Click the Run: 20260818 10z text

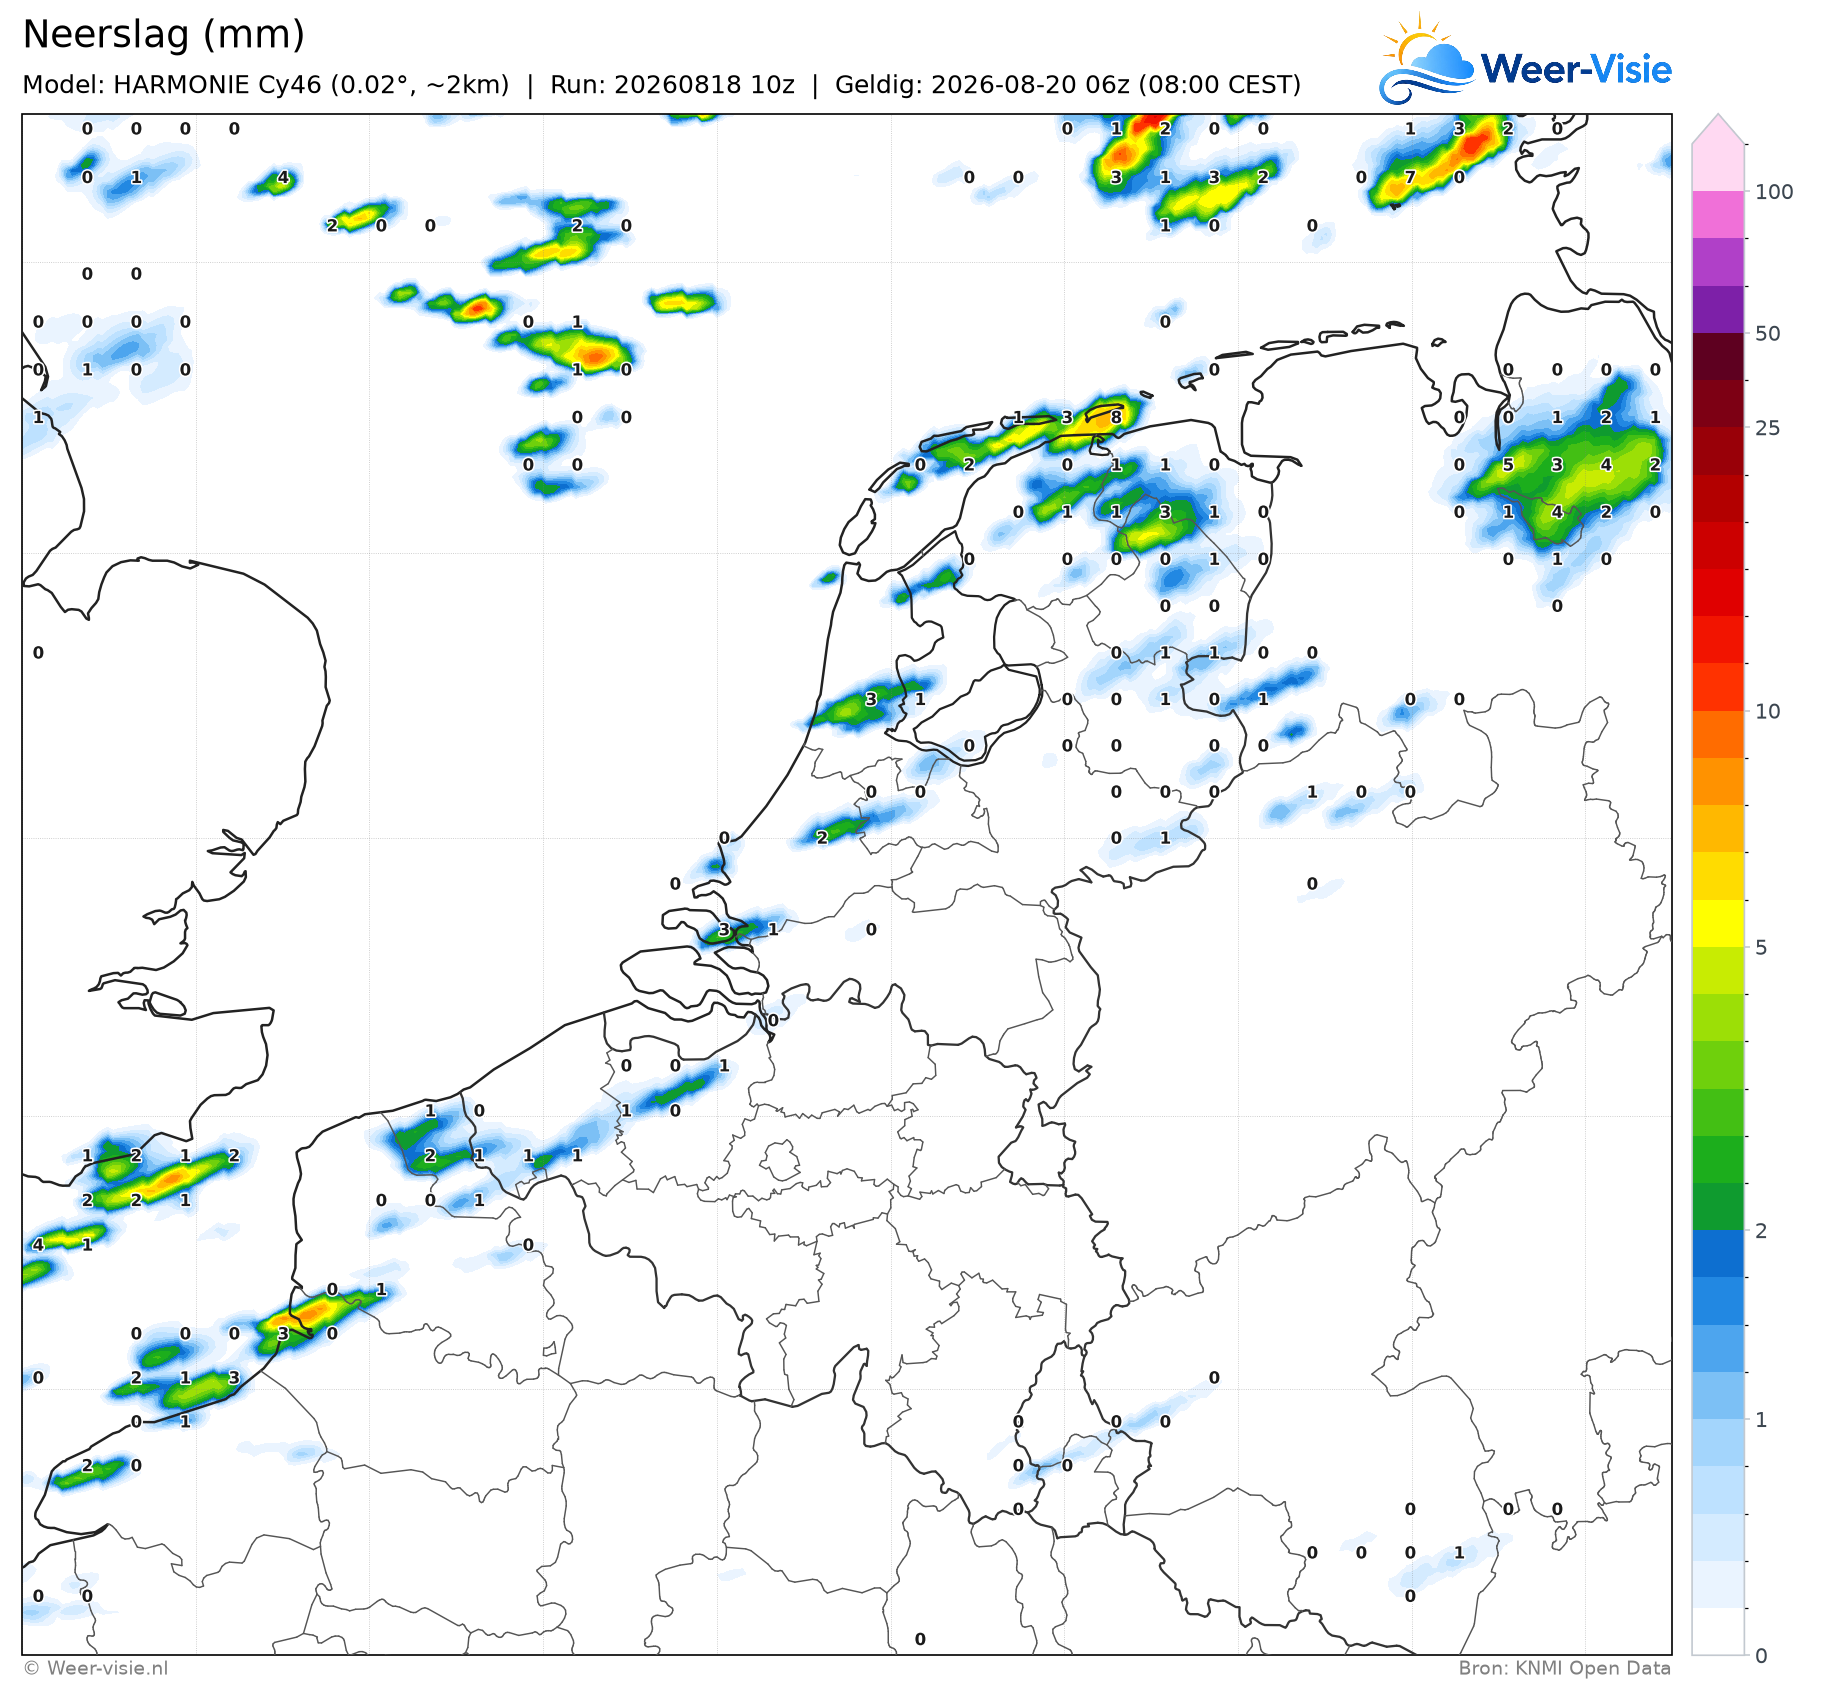click(672, 85)
